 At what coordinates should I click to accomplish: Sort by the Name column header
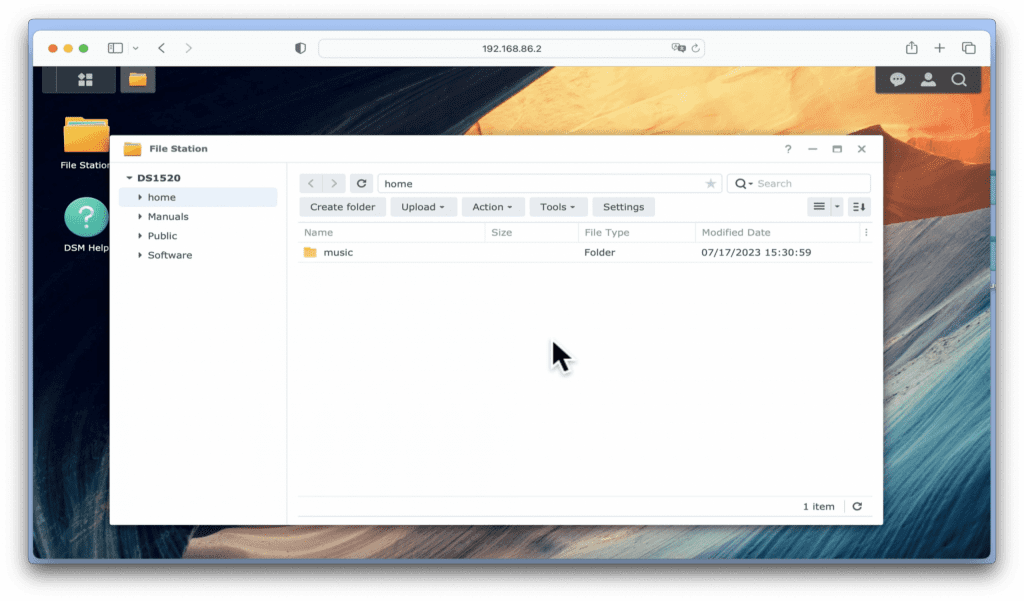pos(392,233)
